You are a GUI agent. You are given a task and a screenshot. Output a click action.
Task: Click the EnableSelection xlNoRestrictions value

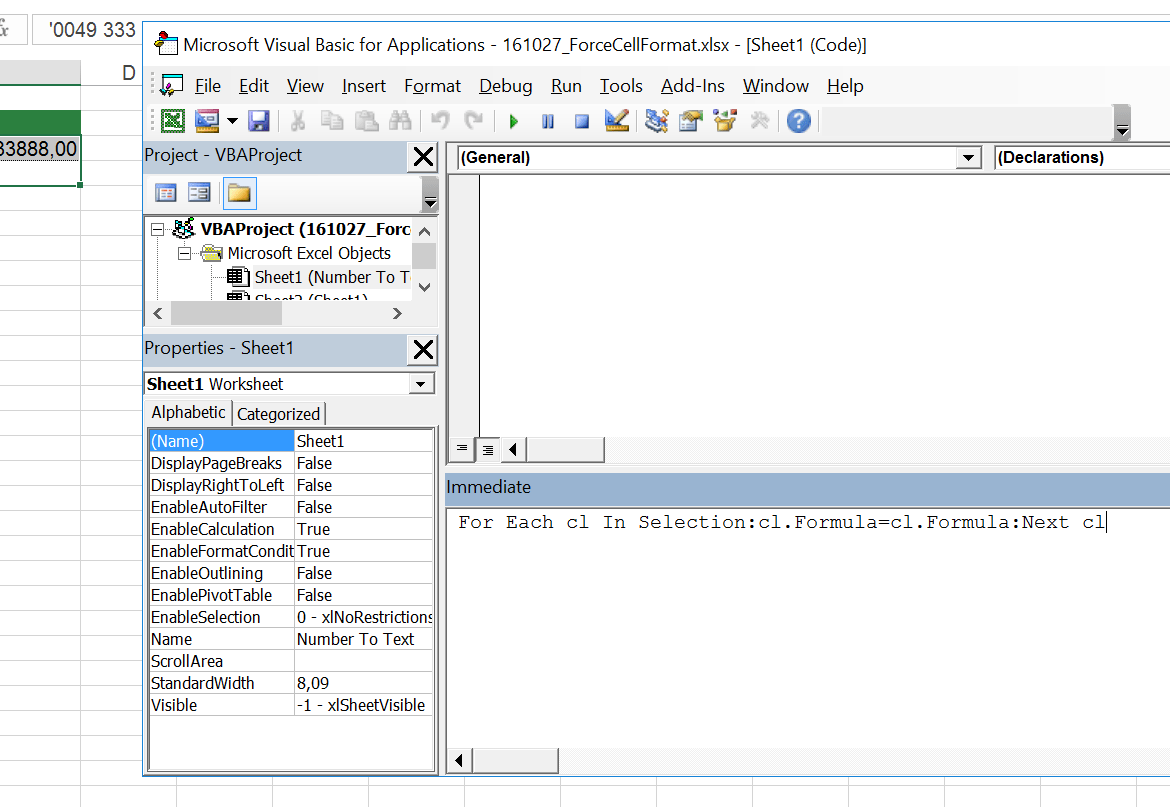click(x=363, y=618)
